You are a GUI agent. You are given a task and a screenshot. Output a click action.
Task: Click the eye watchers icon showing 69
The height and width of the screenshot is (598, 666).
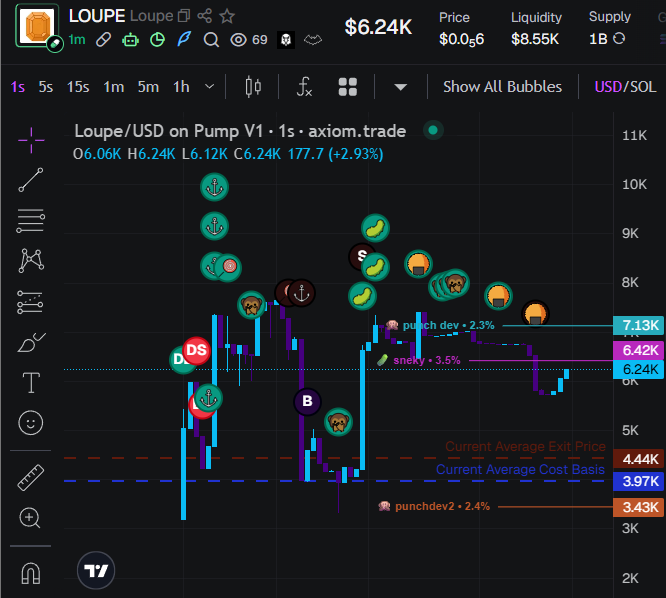click(238, 40)
